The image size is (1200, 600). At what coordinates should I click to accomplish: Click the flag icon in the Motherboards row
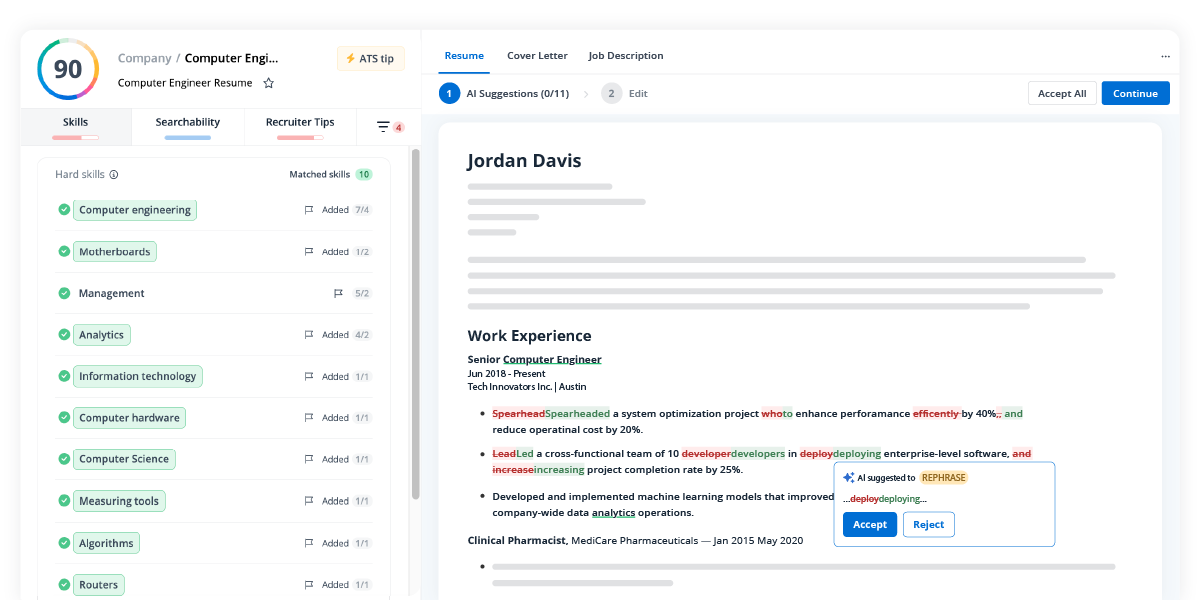309,252
